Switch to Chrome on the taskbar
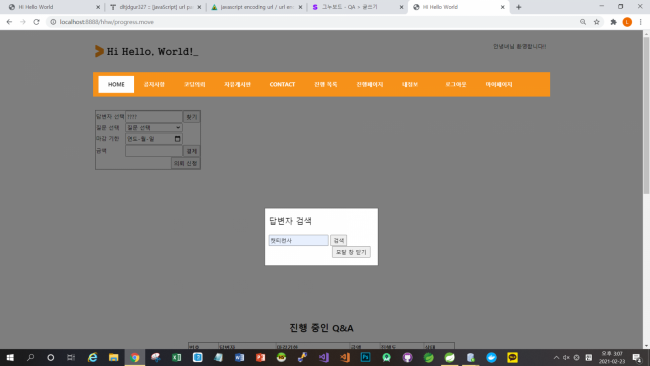The width and height of the screenshot is (650, 366). coord(135,357)
